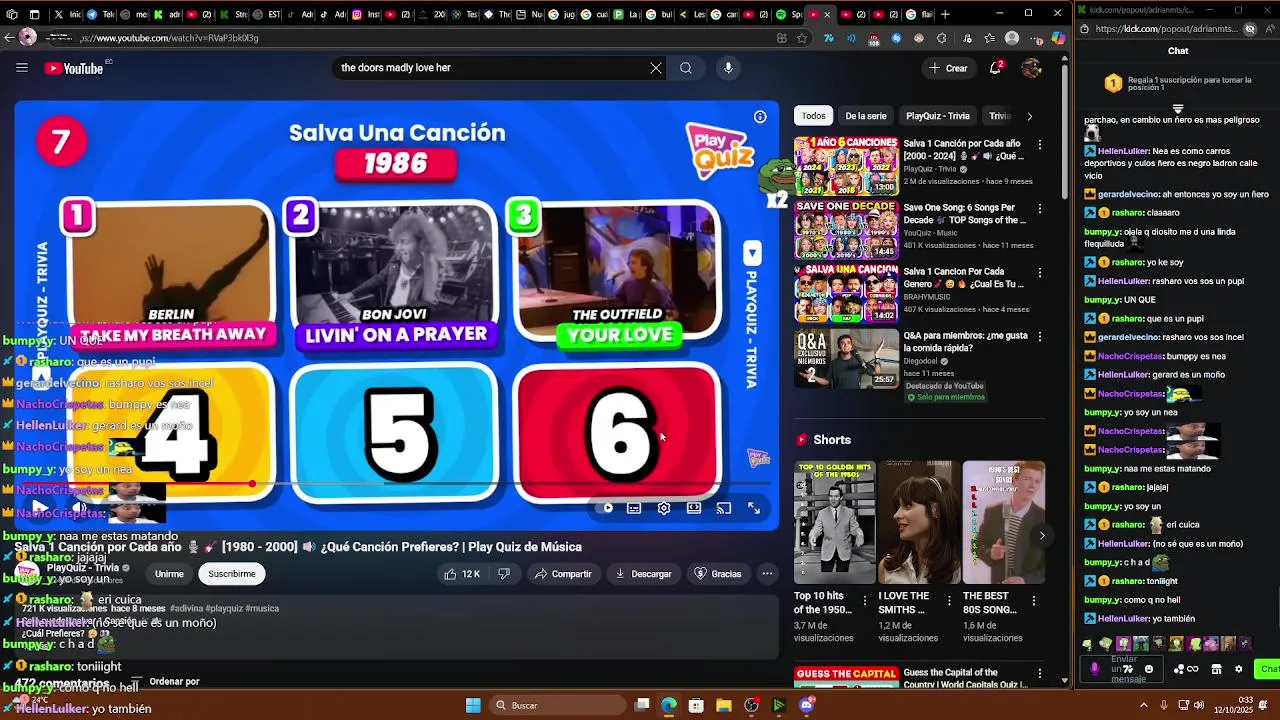Open Save One Song: 6 Songs Per Decade video
1280x720 pixels.
846,229
